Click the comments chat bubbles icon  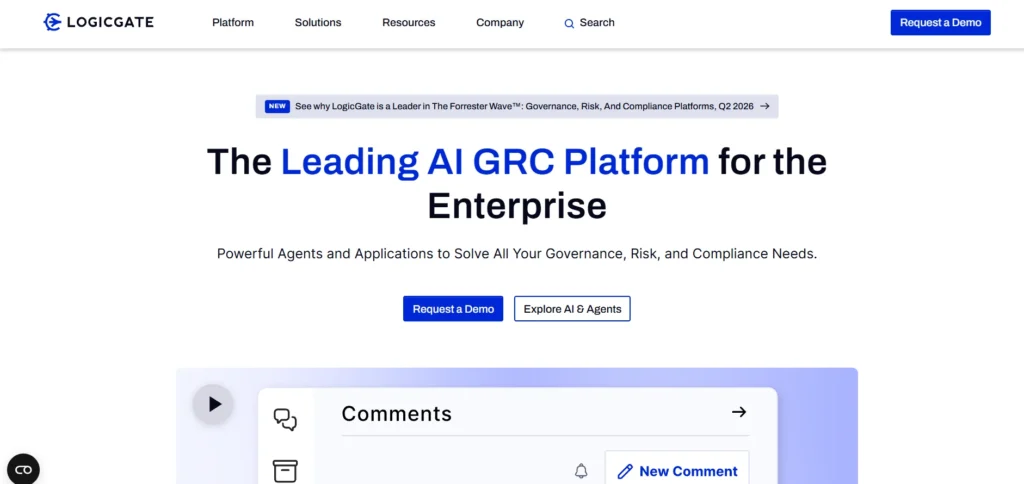[285, 419]
